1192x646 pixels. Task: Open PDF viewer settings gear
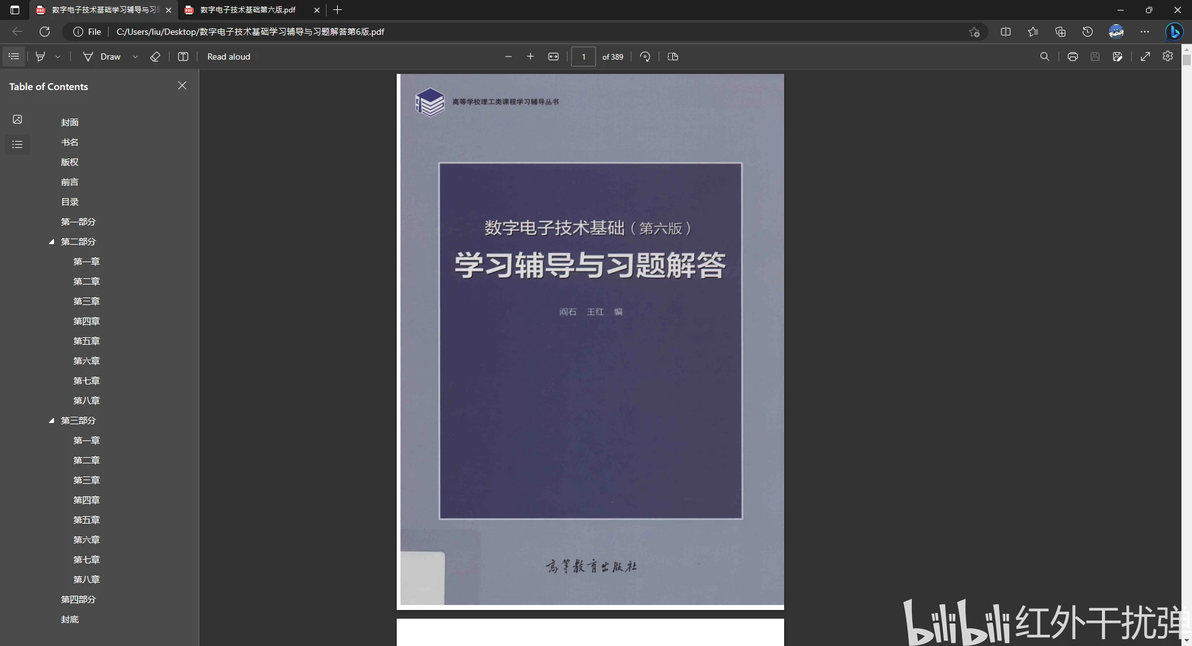(1168, 56)
